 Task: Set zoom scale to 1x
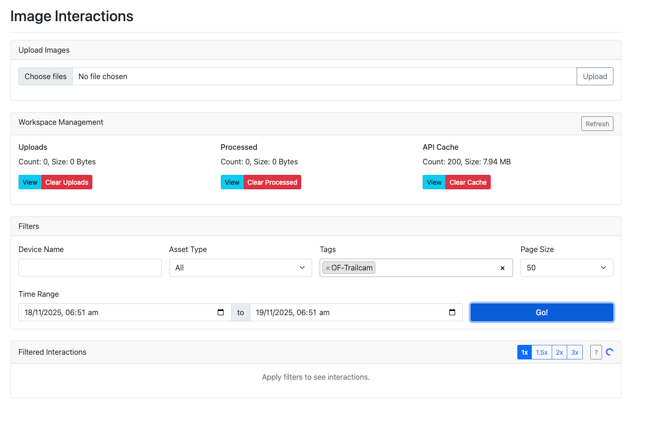tap(524, 352)
